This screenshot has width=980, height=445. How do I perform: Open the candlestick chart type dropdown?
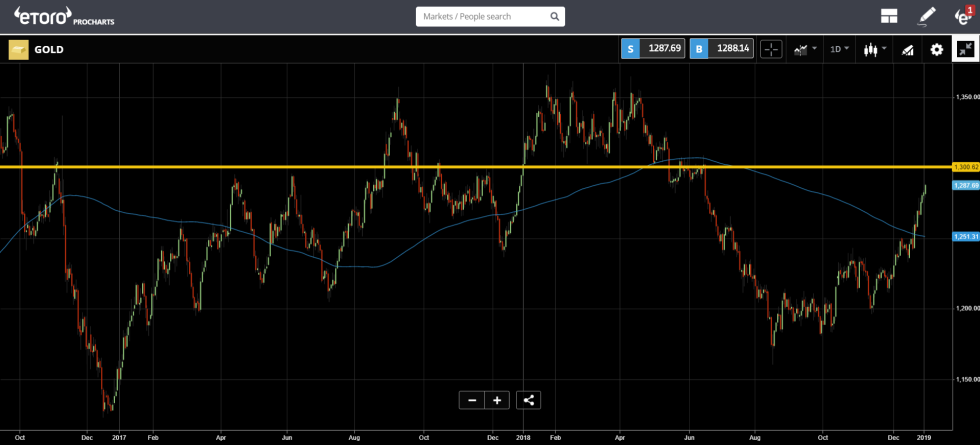pos(874,49)
